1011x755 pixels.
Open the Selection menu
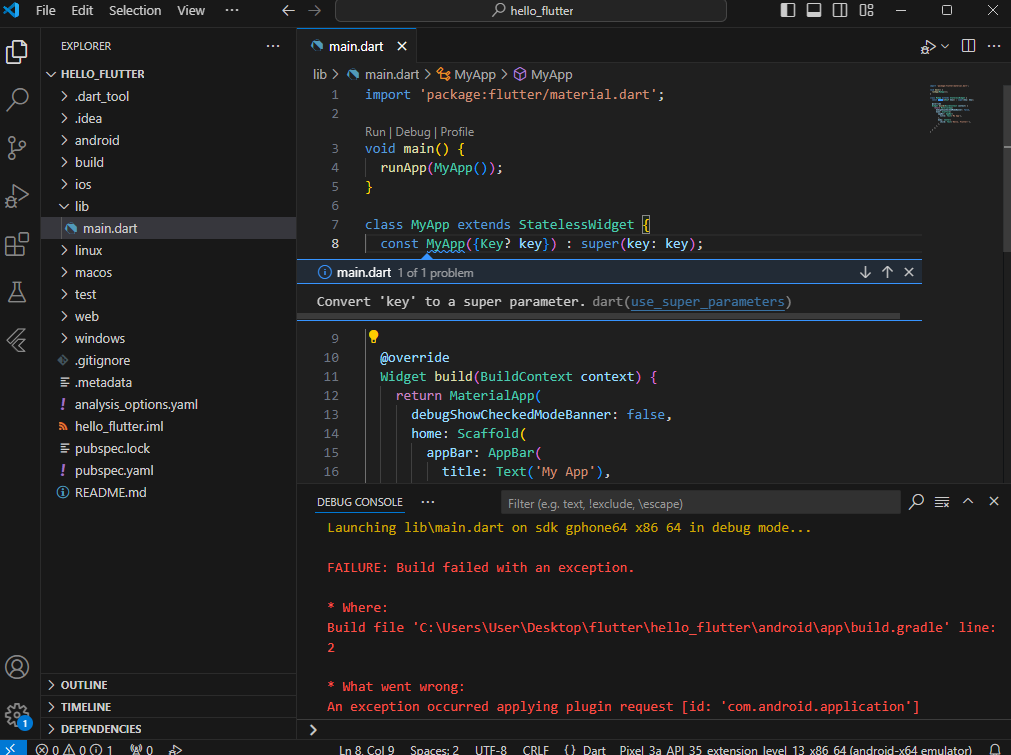[x=135, y=10]
